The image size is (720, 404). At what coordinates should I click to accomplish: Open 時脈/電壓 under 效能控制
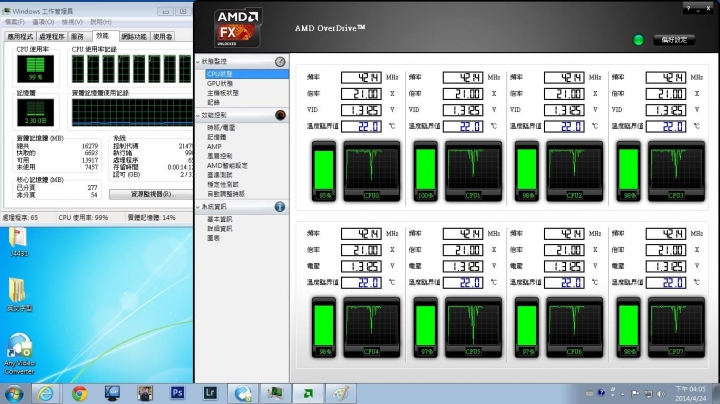pyautogui.click(x=221, y=128)
